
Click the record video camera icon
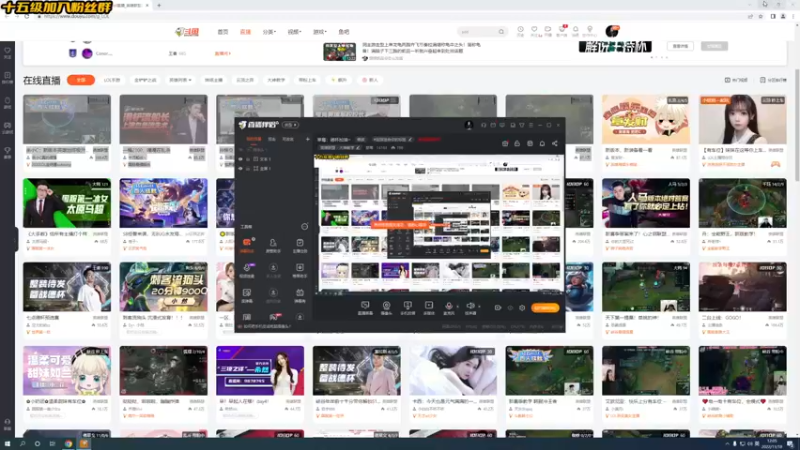coord(497,308)
